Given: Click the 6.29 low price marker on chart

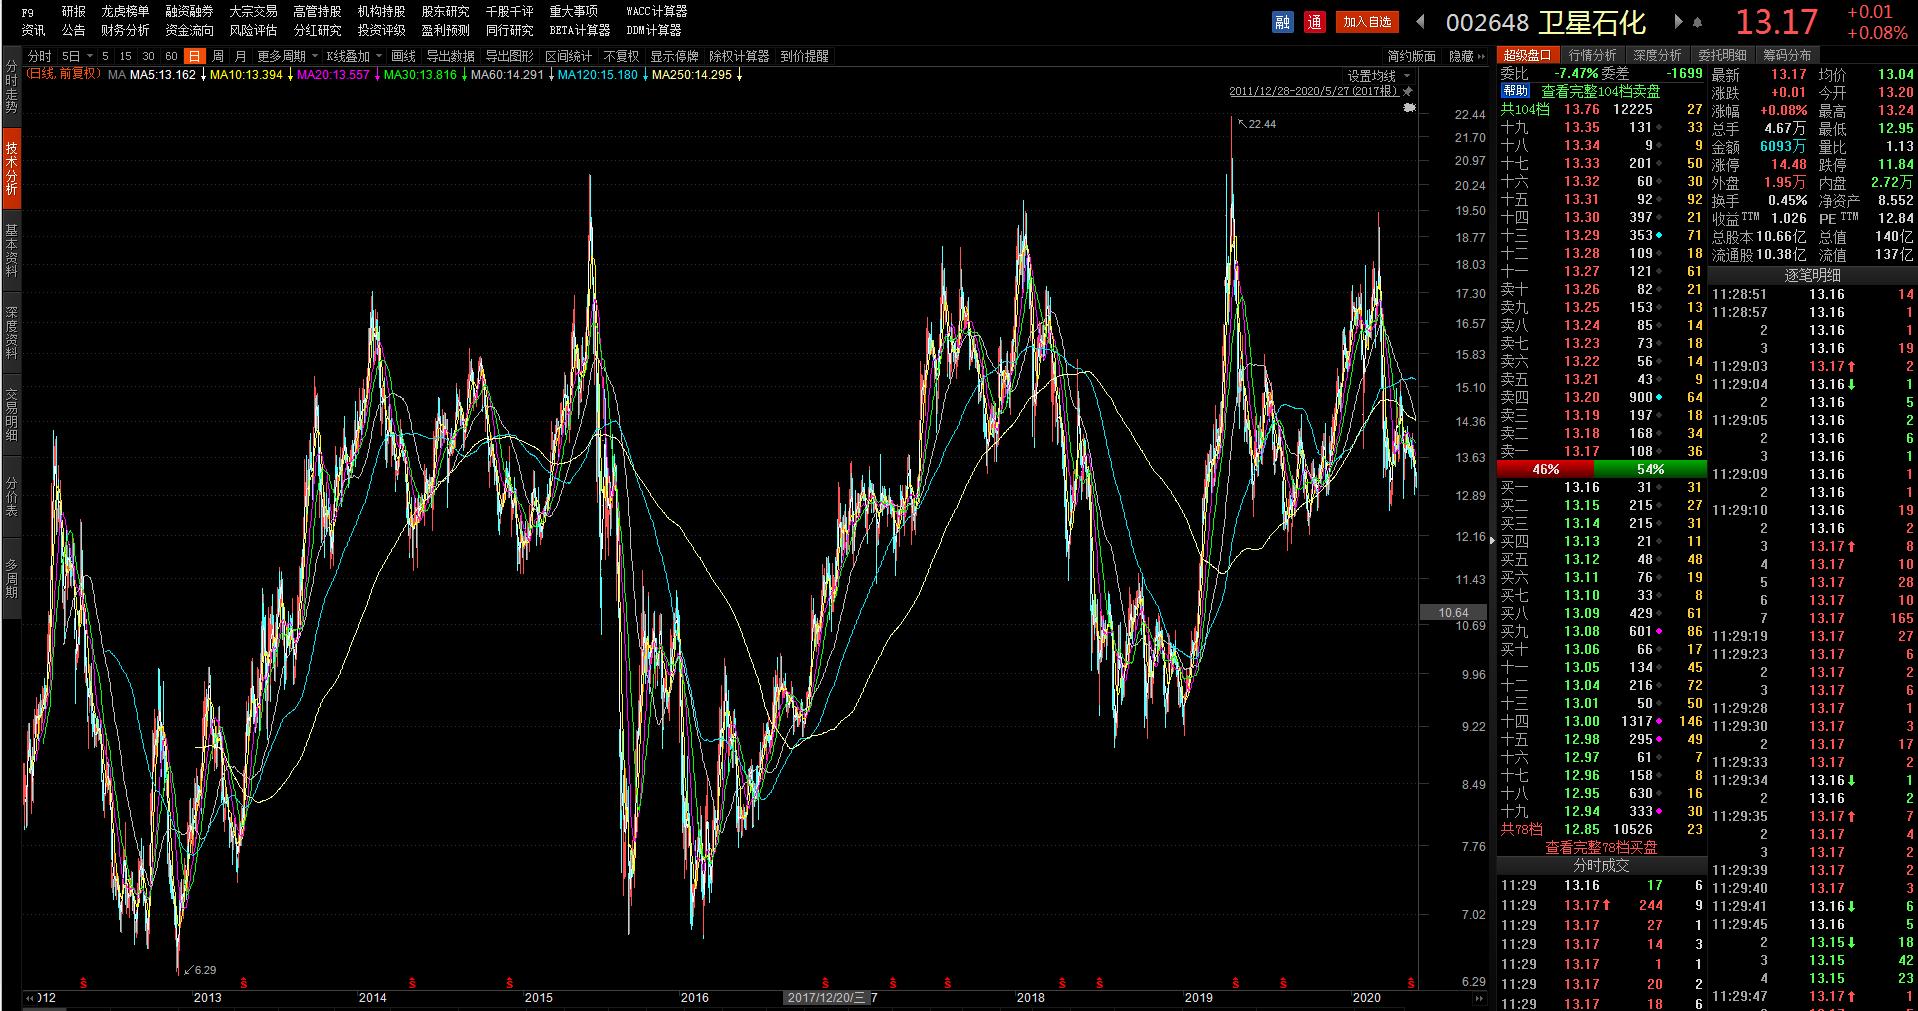Looking at the screenshot, I should 200,969.
